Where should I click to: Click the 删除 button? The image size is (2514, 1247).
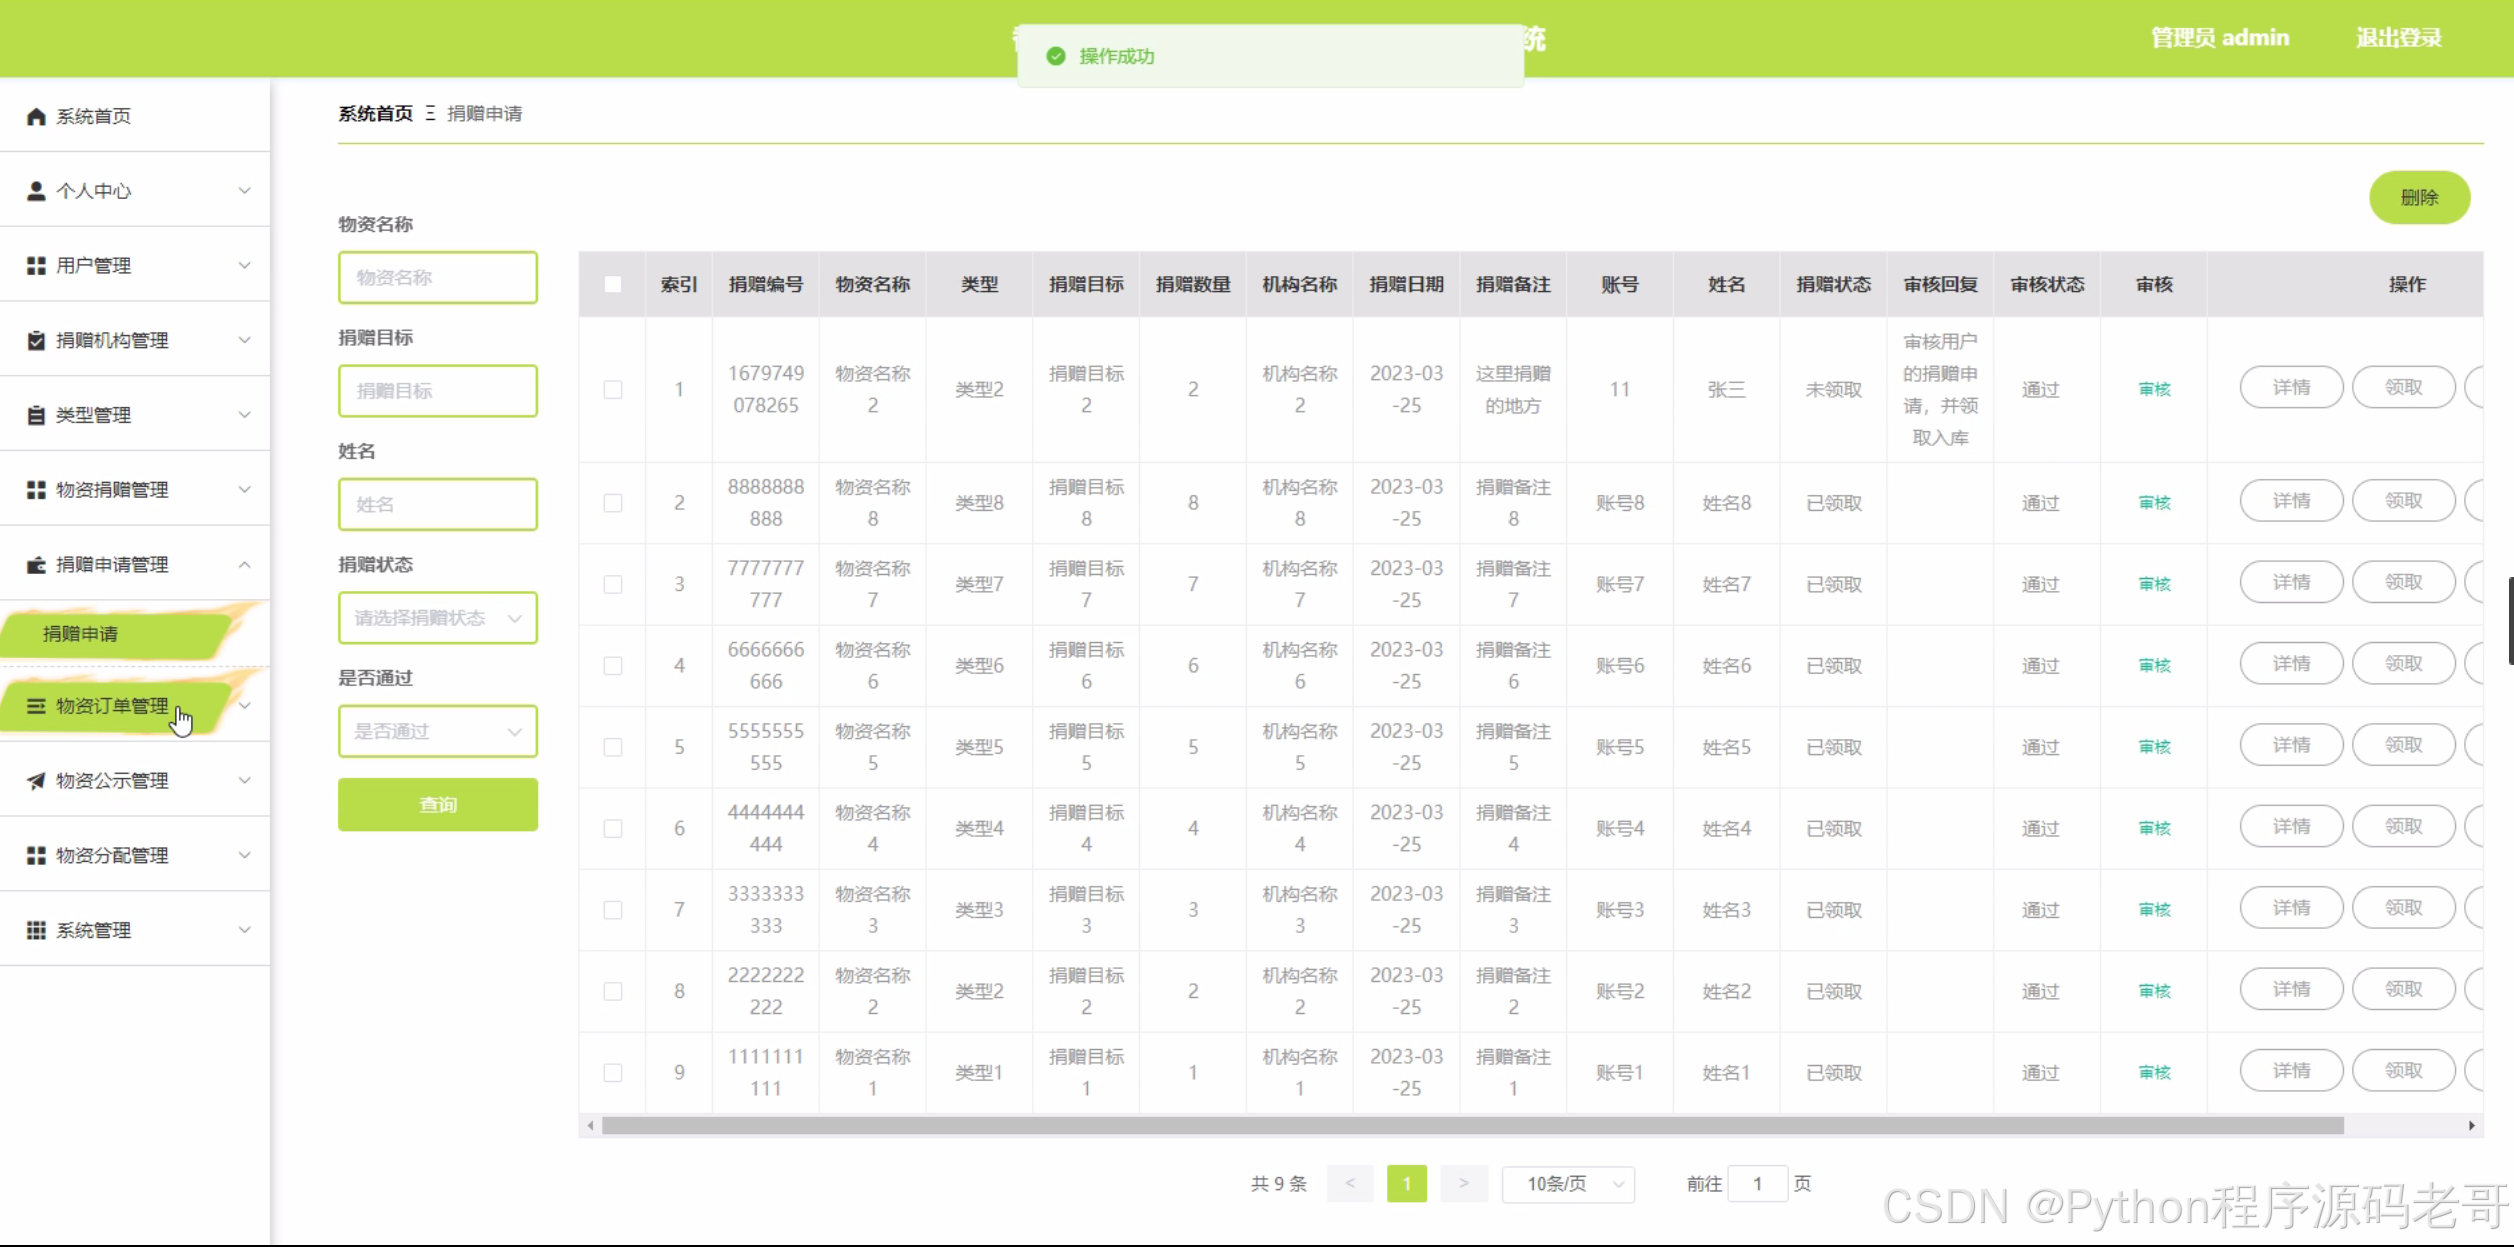click(x=2419, y=197)
